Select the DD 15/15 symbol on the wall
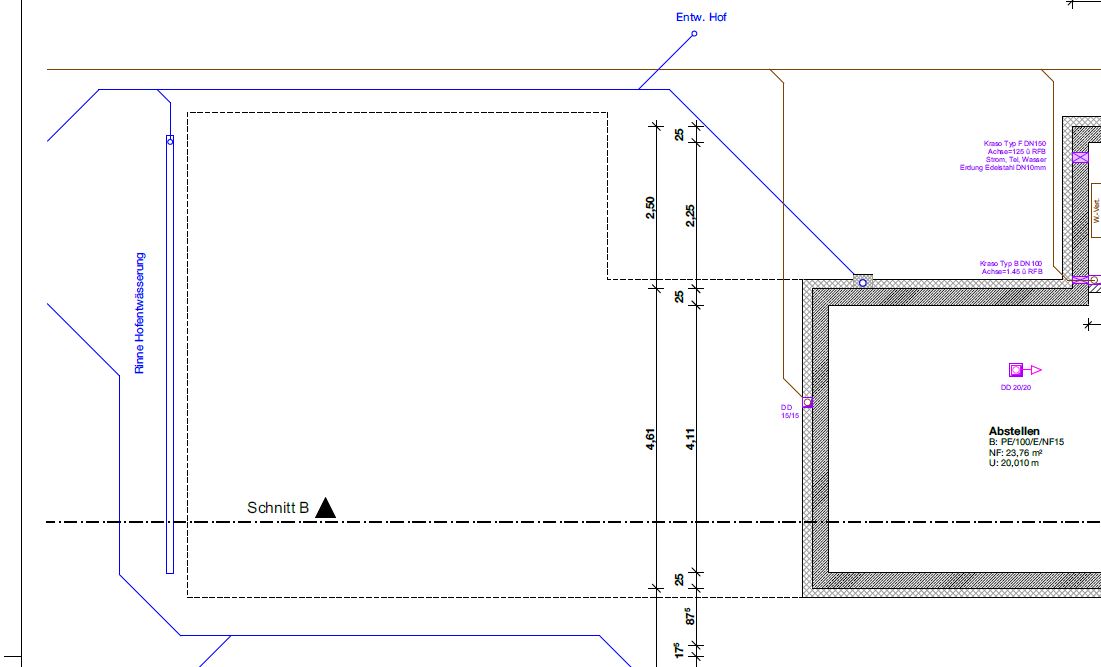This screenshot has width=1101, height=667. coord(807,403)
